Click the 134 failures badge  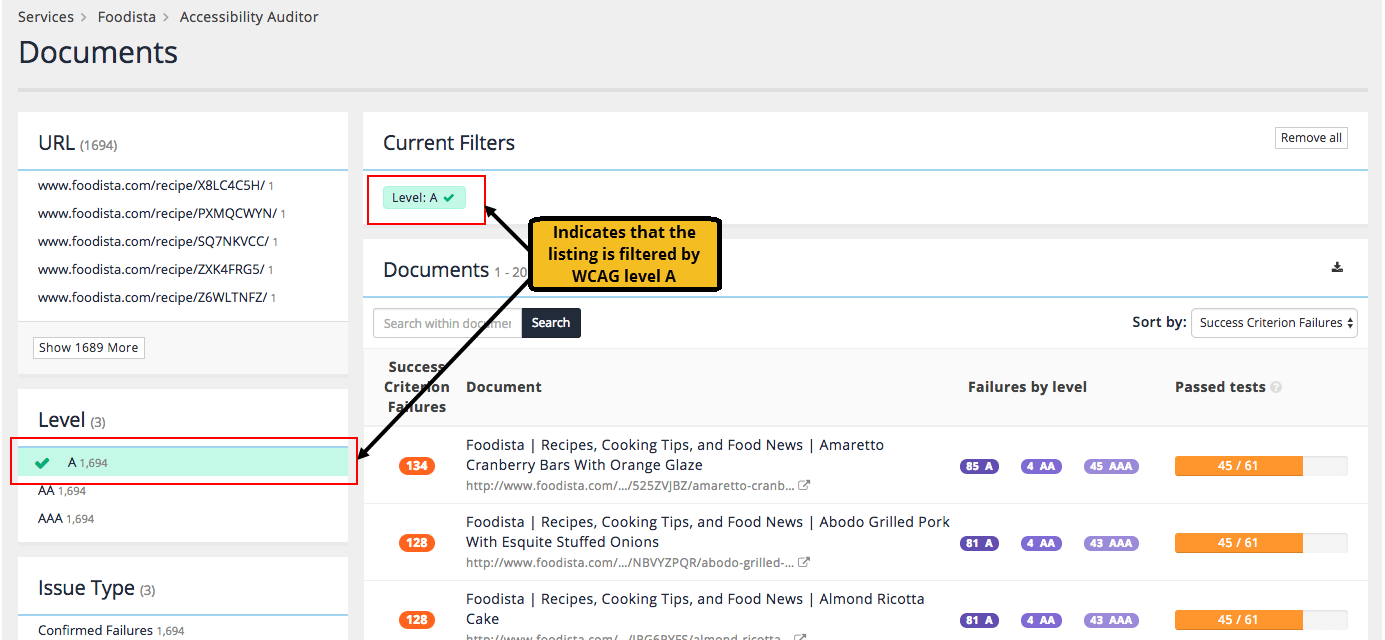click(x=417, y=466)
